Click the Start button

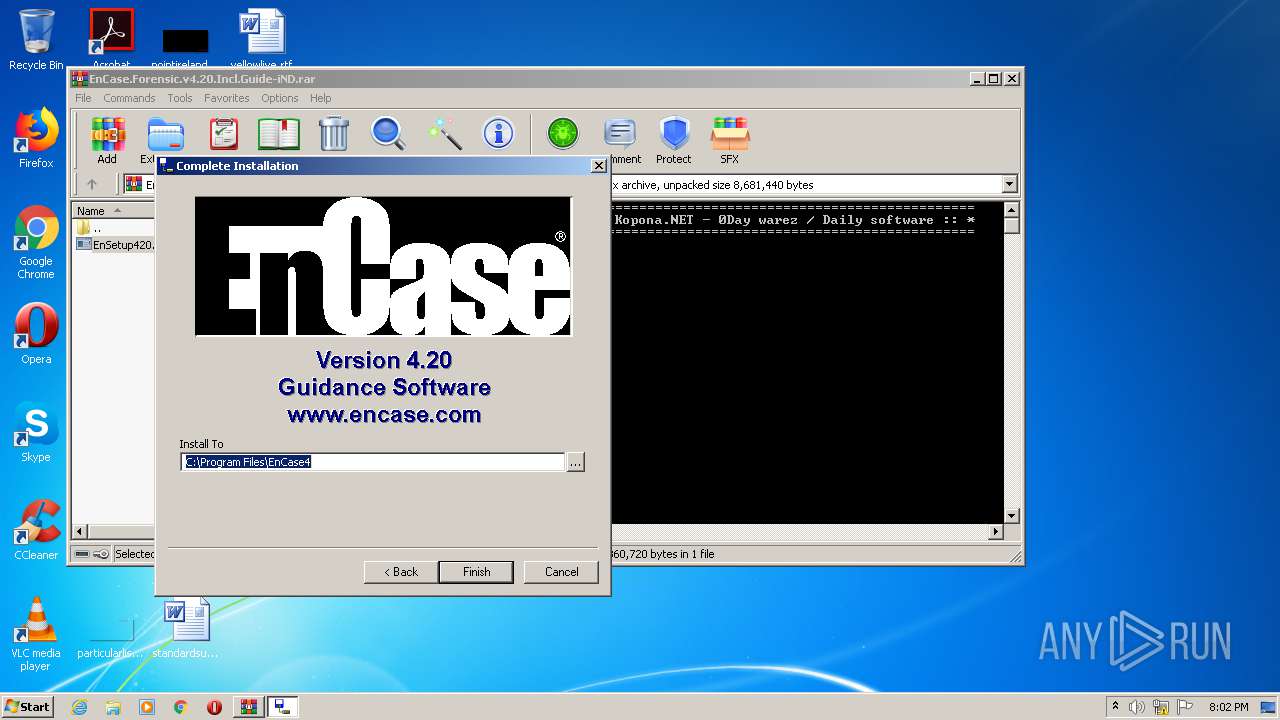coord(27,707)
